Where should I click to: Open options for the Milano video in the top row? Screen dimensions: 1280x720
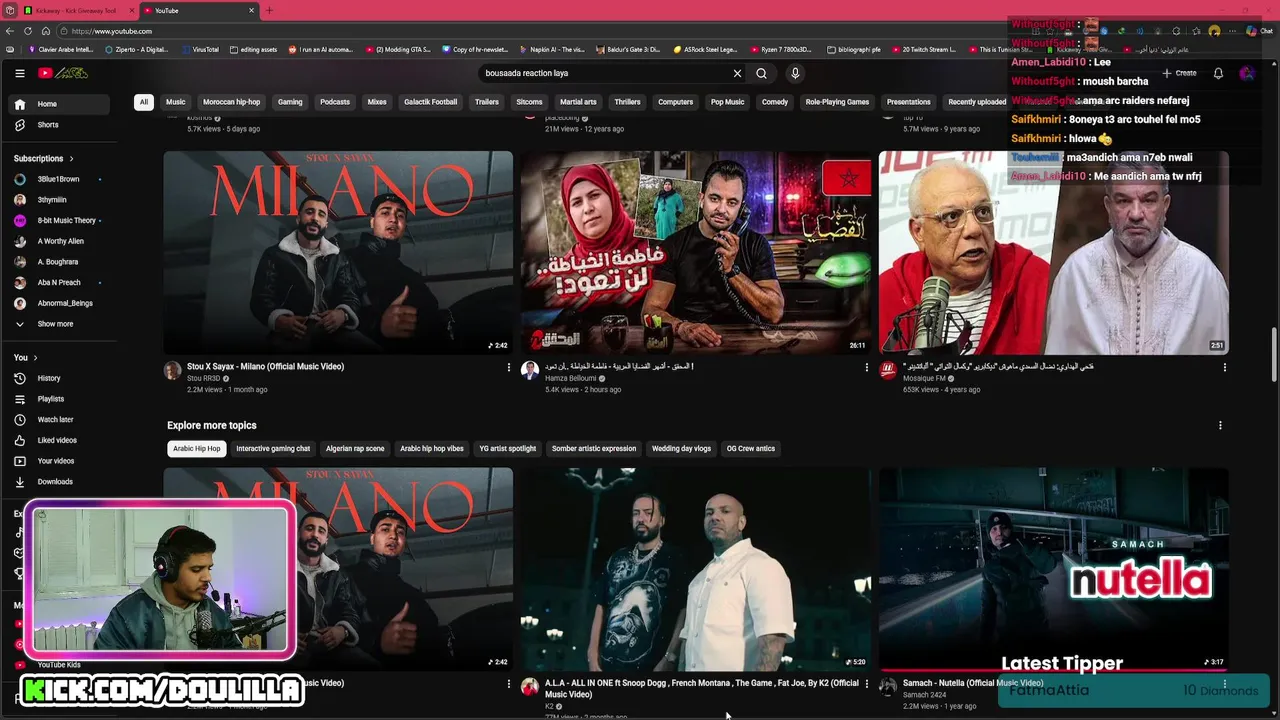508,367
